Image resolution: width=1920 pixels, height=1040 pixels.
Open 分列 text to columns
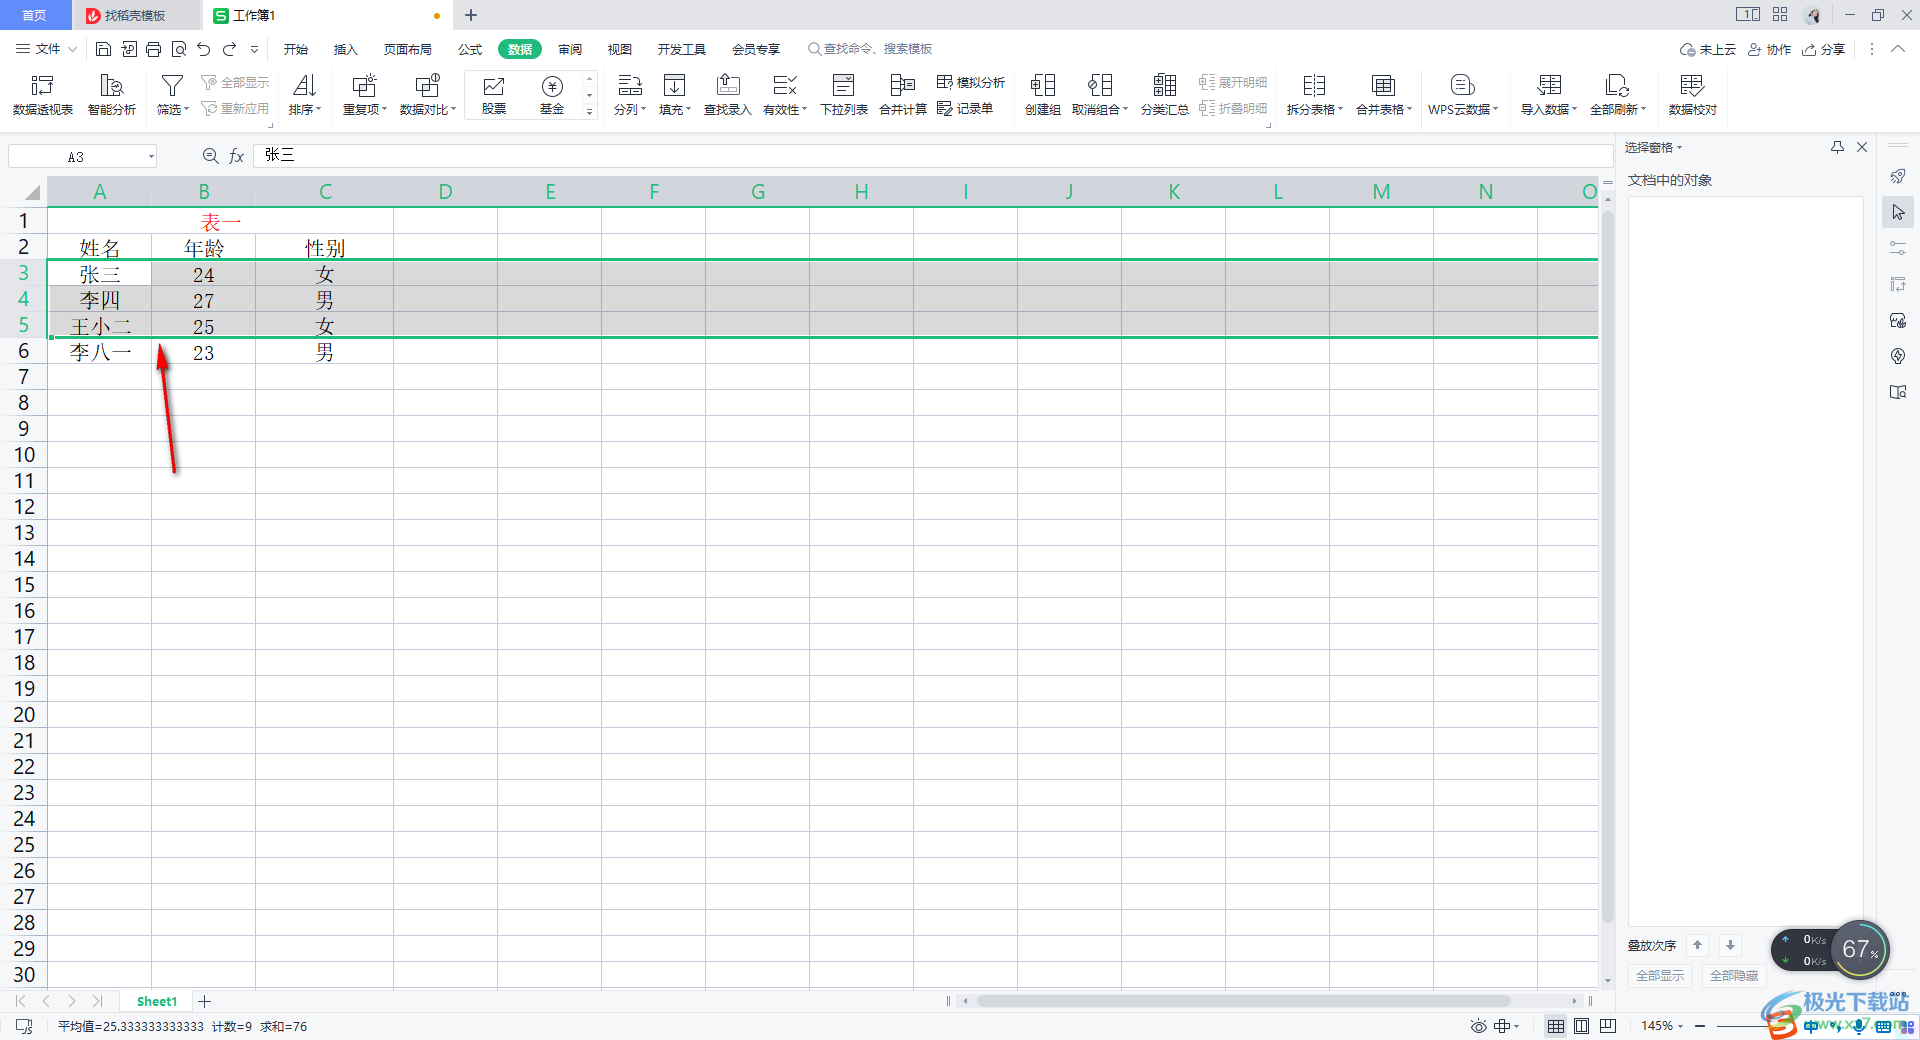pyautogui.click(x=629, y=95)
